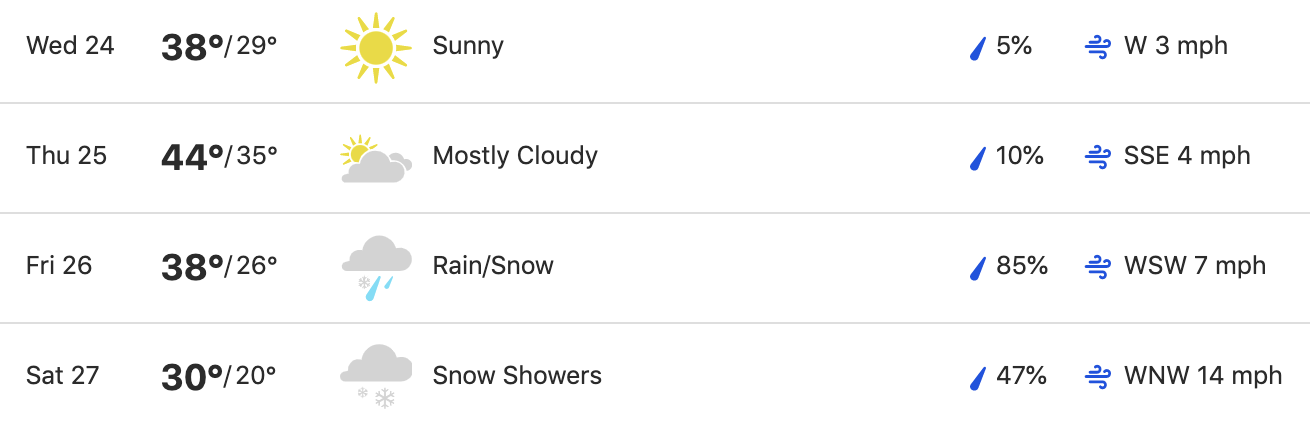
Task: Select the Snow Showers icon for Sat 27
Action: point(376,377)
